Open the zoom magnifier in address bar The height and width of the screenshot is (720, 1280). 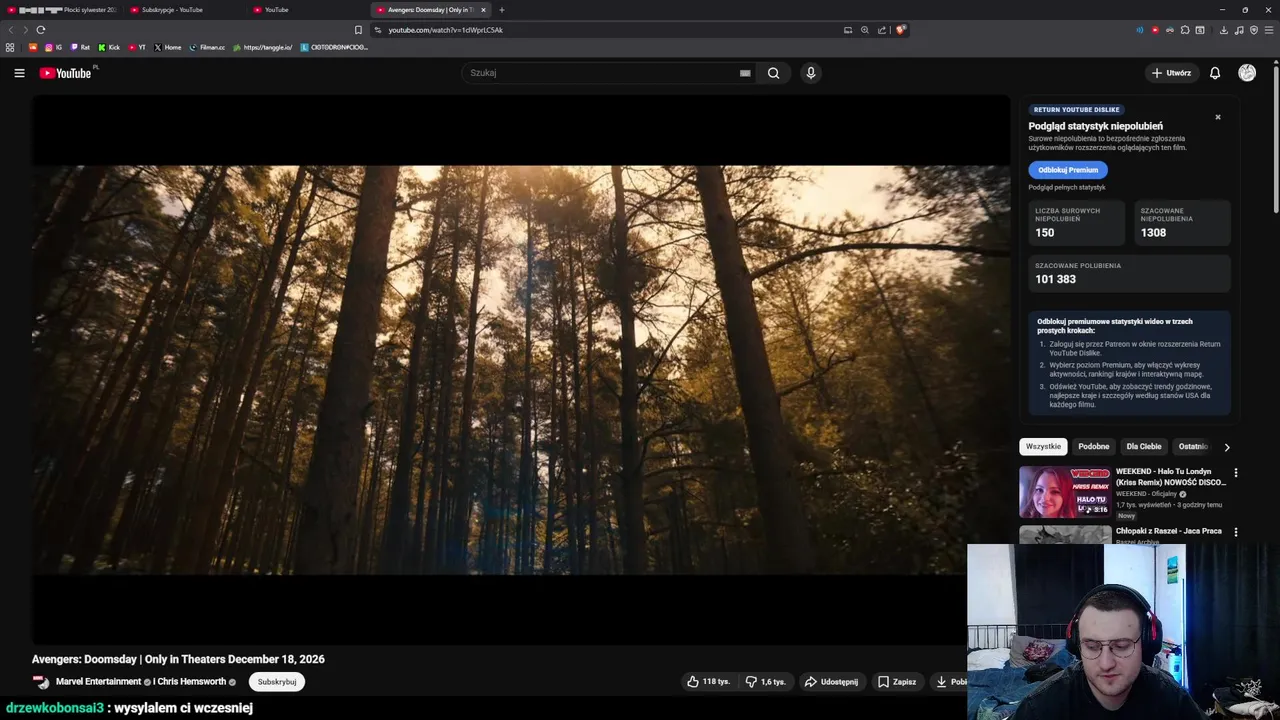tap(865, 30)
